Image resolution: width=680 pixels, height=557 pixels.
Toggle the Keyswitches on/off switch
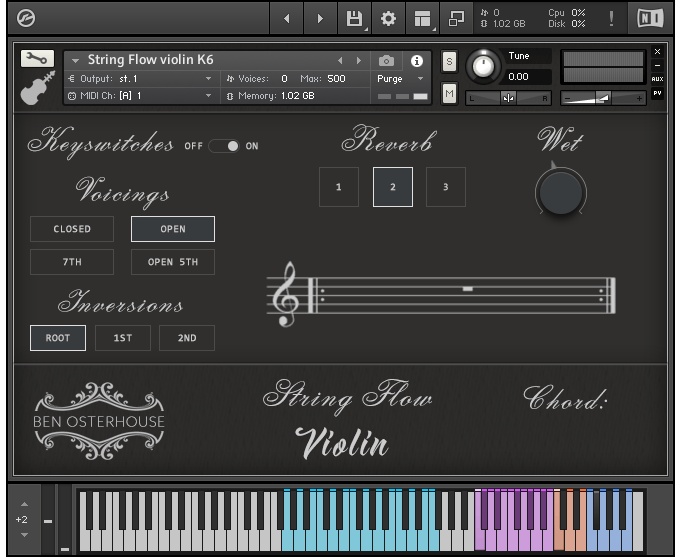pos(224,146)
